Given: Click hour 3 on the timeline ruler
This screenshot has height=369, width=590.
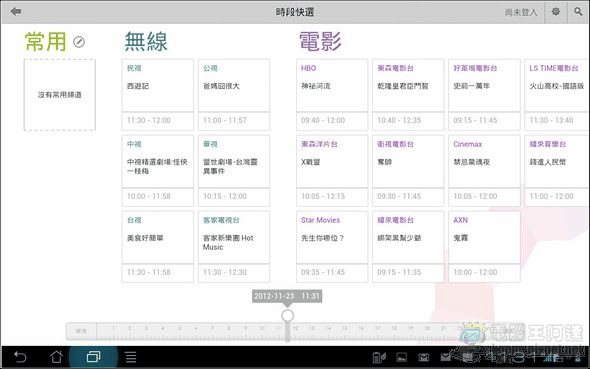Looking at the screenshot, I should [146, 328].
